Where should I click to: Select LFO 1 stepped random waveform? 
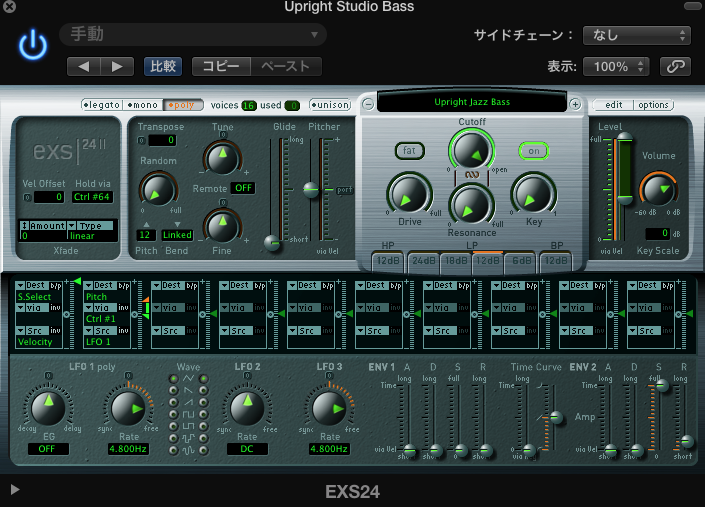pyautogui.click(x=174, y=438)
